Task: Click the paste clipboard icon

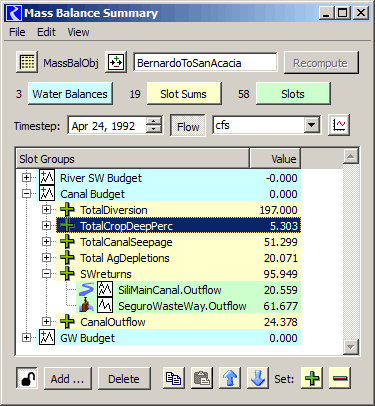Action: pyautogui.click(x=202, y=378)
